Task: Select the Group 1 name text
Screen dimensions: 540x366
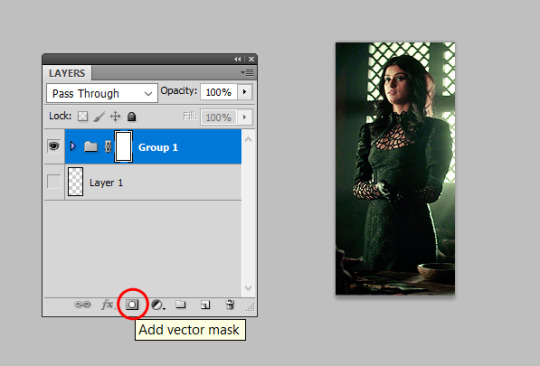Action: [x=158, y=147]
